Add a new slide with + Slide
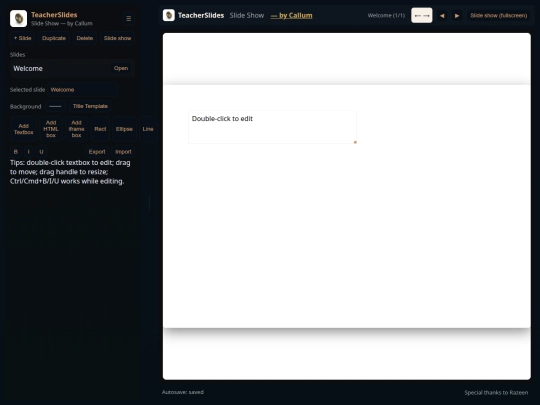The height and width of the screenshot is (405, 540). (23, 38)
